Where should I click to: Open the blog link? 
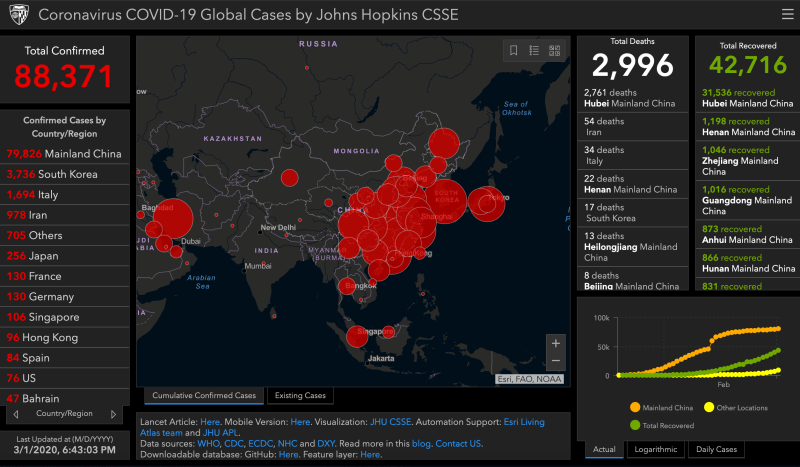(x=421, y=444)
